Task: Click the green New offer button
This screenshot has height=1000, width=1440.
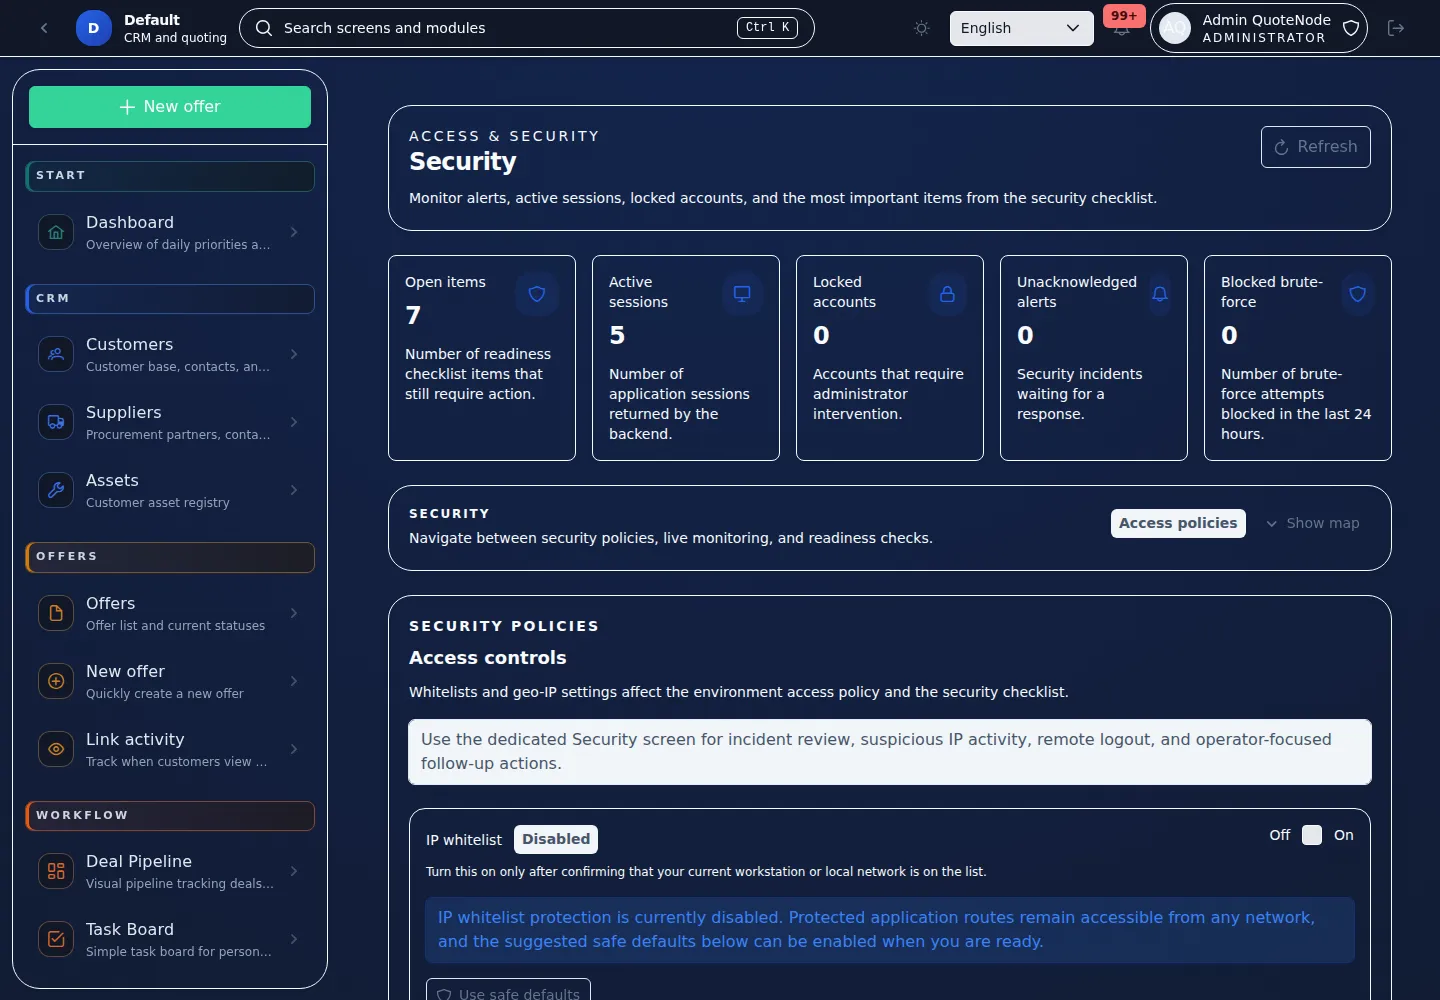Action: click(x=170, y=107)
